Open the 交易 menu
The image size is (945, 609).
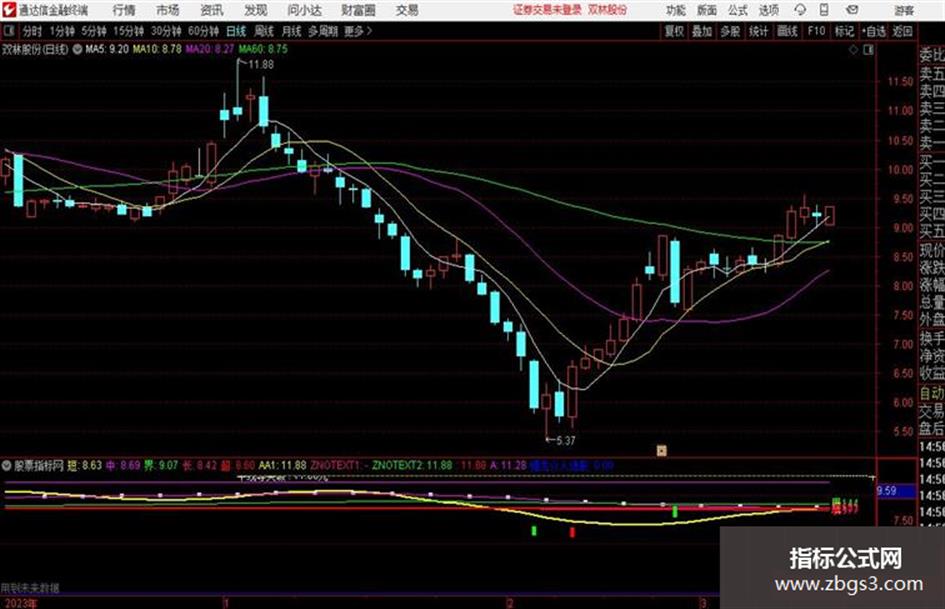[x=407, y=10]
